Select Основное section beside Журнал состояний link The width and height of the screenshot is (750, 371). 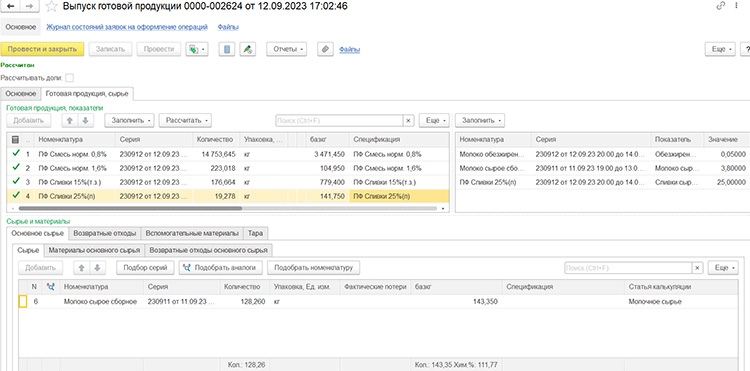(21, 27)
